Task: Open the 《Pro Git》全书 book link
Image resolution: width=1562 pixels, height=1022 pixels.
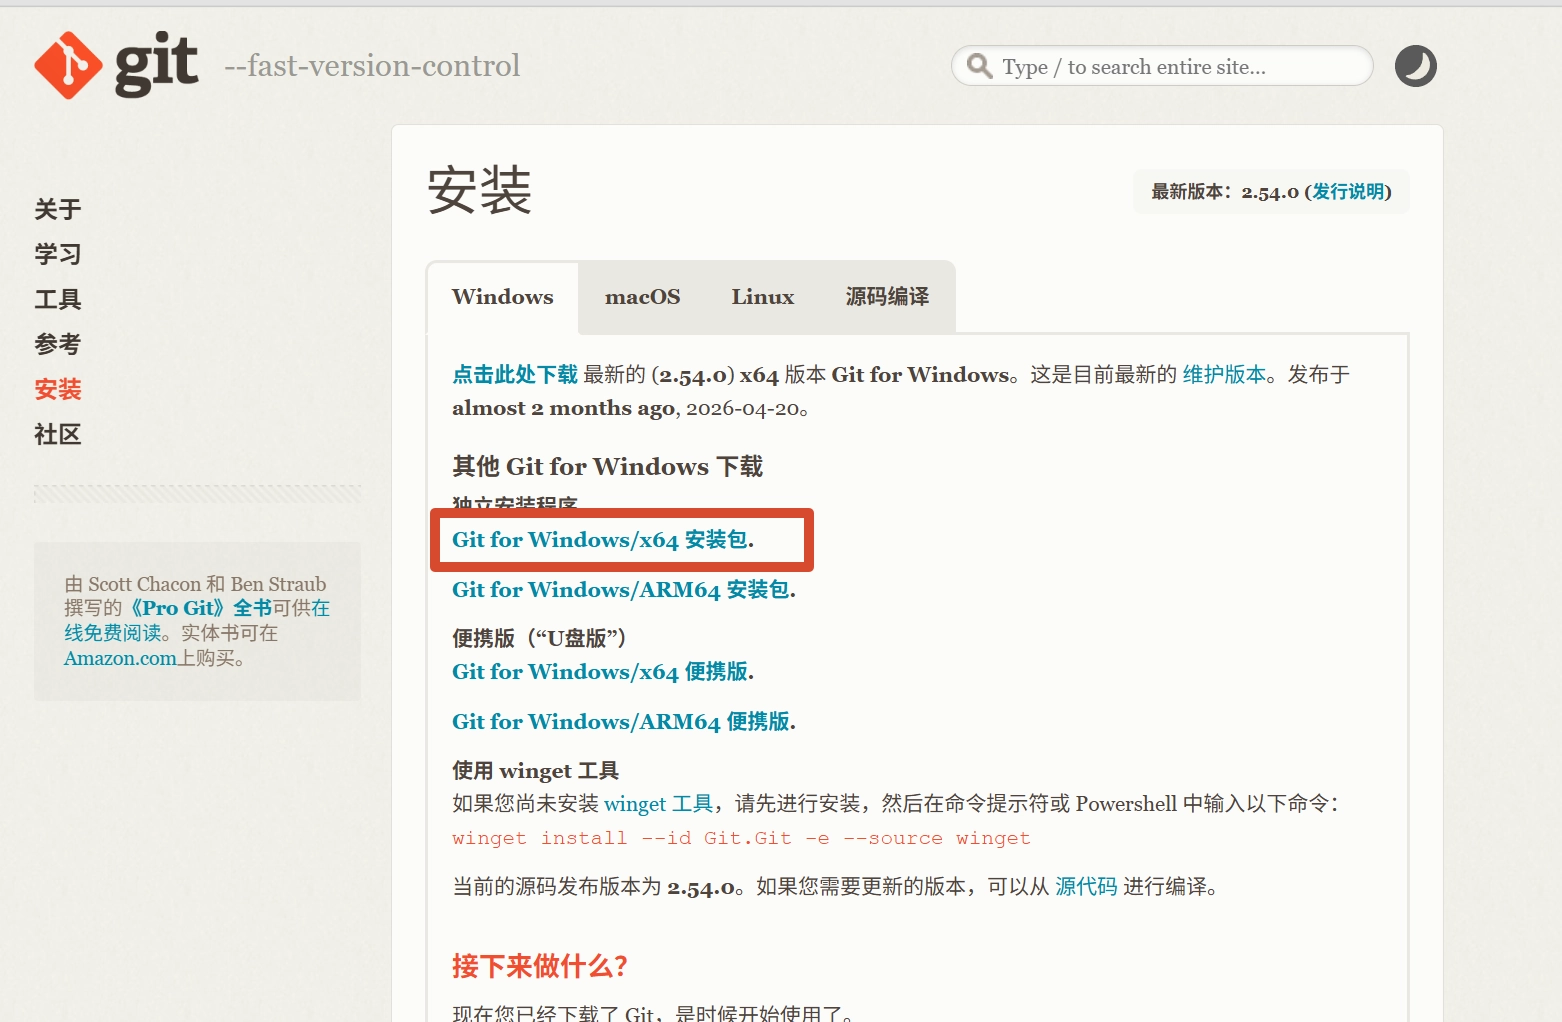Action: (200, 608)
